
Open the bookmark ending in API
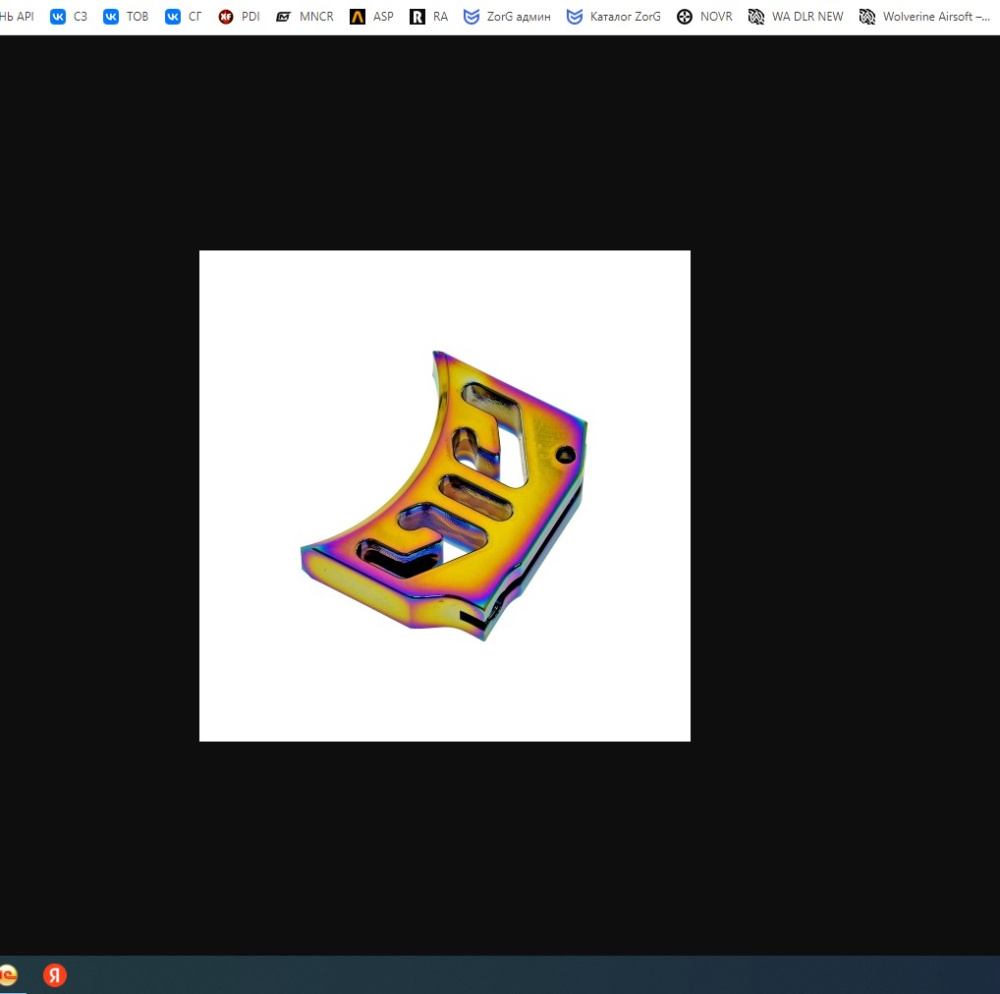tap(17, 17)
